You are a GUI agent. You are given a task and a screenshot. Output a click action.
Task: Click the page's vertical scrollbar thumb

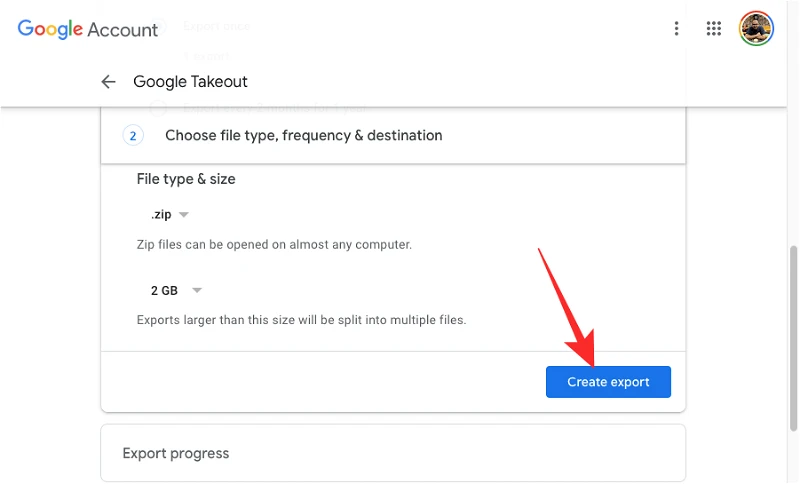pos(793,338)
